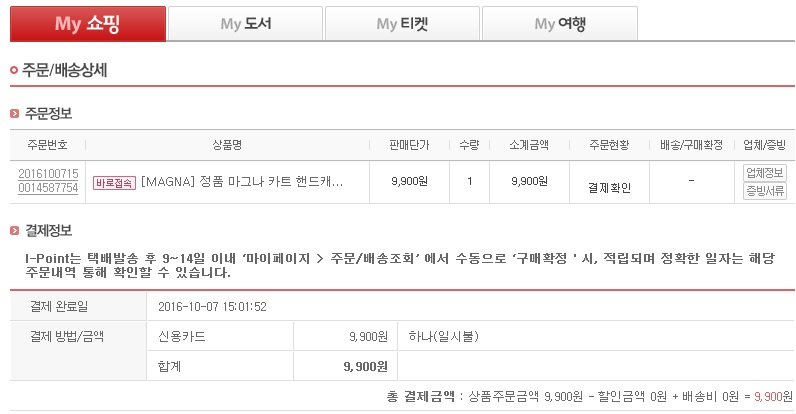The width and height of the screenshot is (796, 414).
Task: Click the bullet icon beside 주문/배송상세
Action: [13, 71]
